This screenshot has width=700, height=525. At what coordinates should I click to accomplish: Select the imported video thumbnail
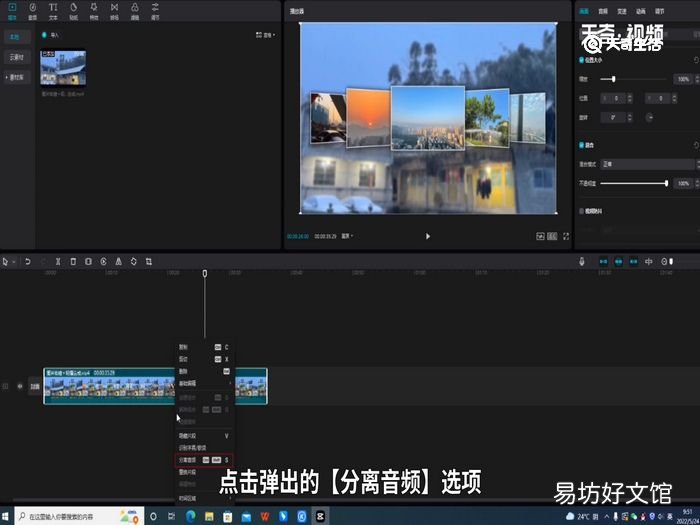coord(63,67)
